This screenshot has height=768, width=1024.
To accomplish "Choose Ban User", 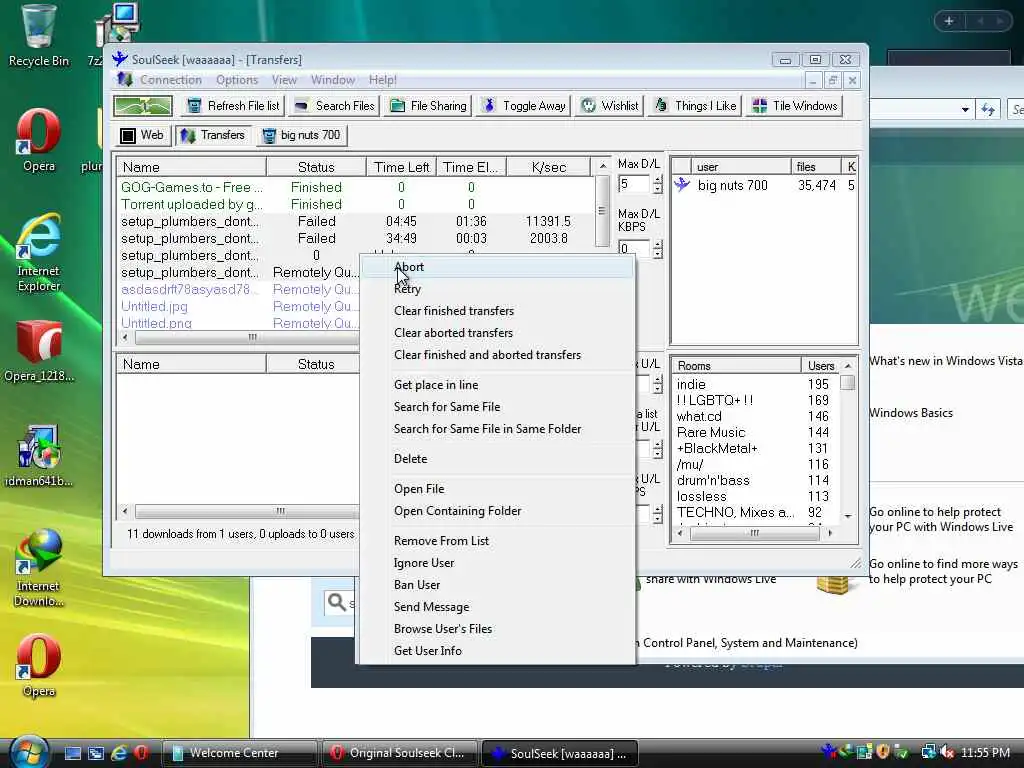I will [x=497, y=584].
